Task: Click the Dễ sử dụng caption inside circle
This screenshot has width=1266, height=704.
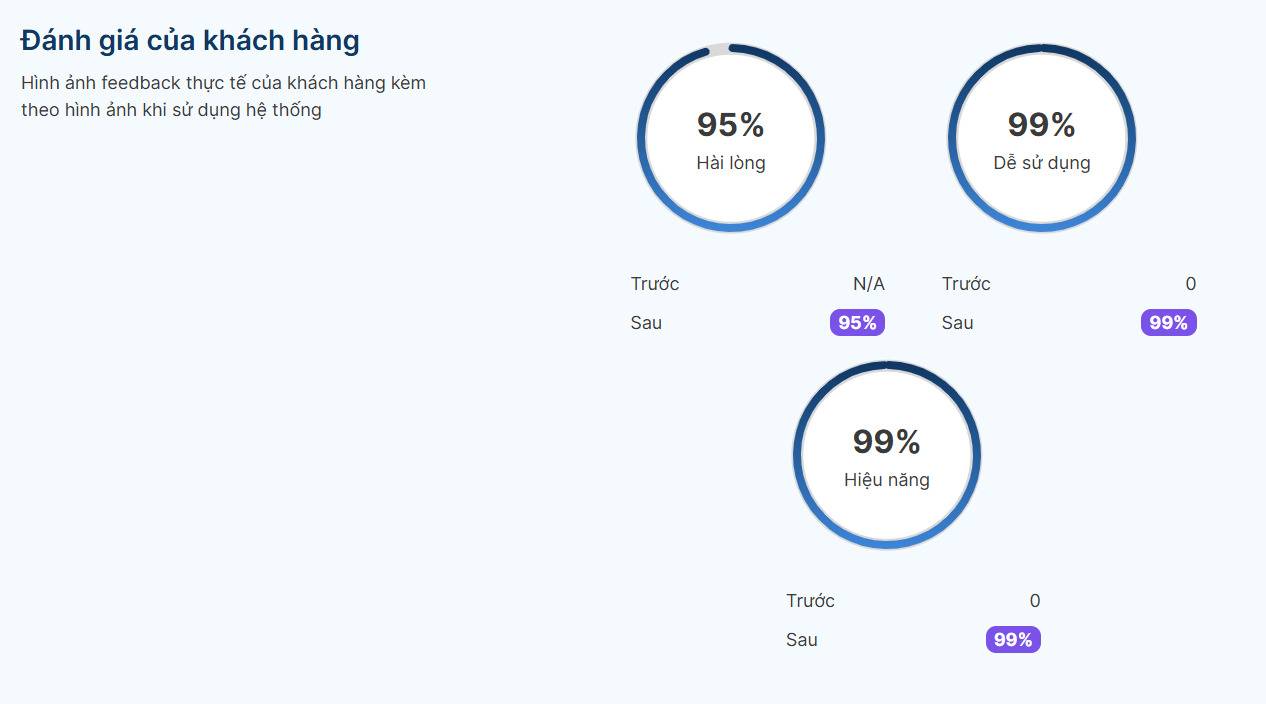Action: 1042,163
